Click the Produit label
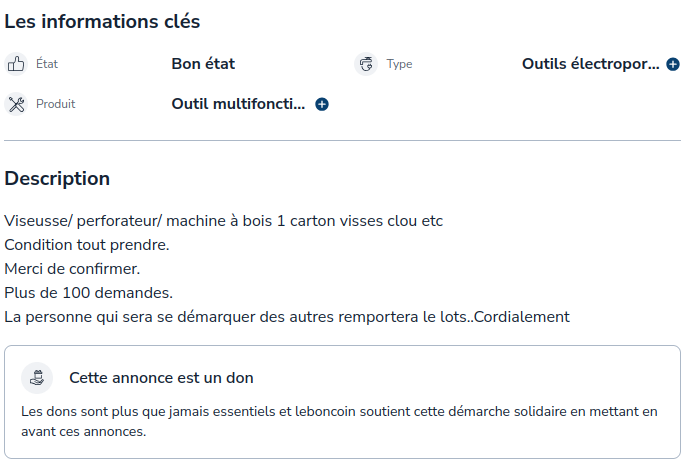The image size is (686, 465). [56, 104]
